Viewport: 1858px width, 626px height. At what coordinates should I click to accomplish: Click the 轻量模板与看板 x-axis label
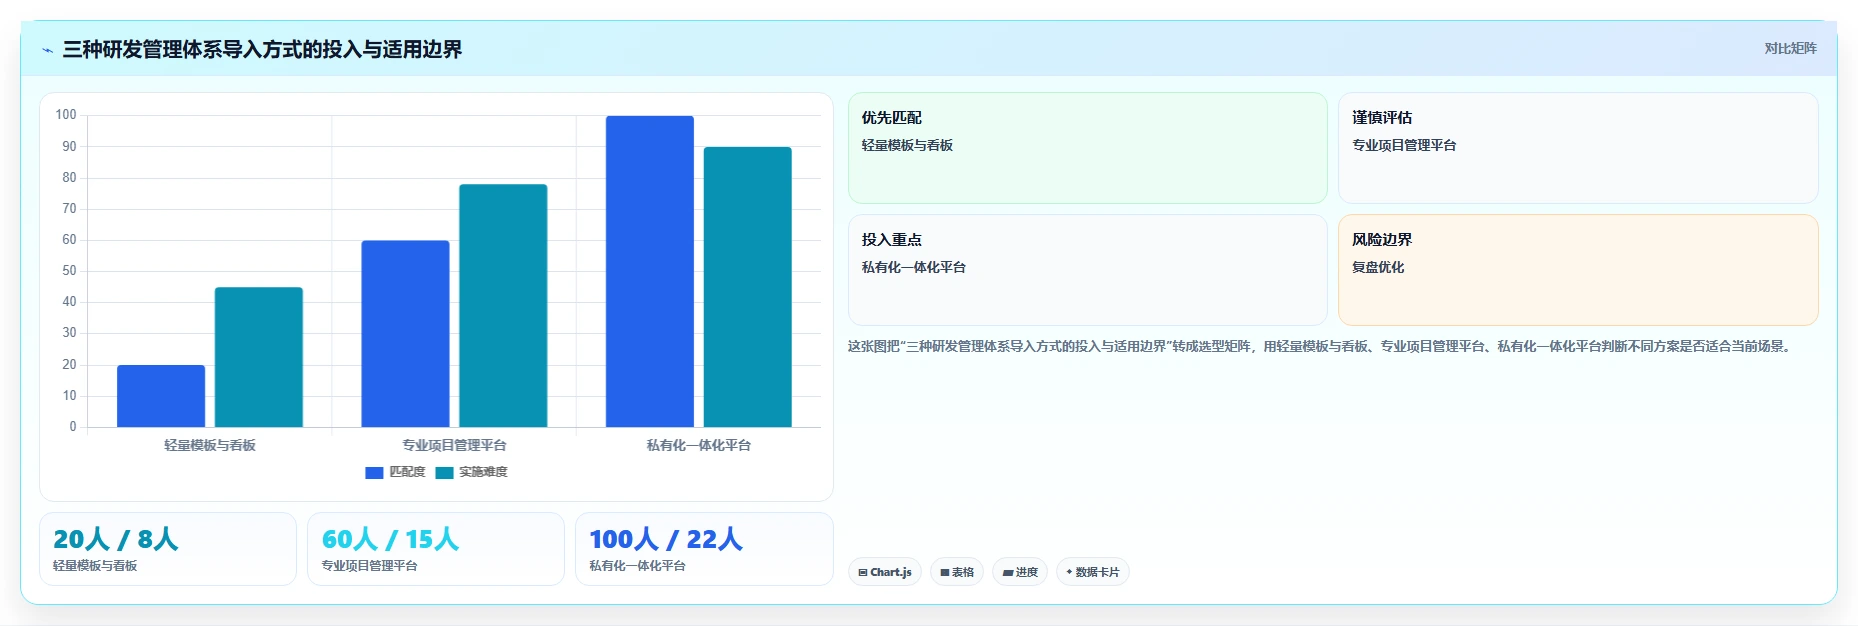tap(210, 445)
